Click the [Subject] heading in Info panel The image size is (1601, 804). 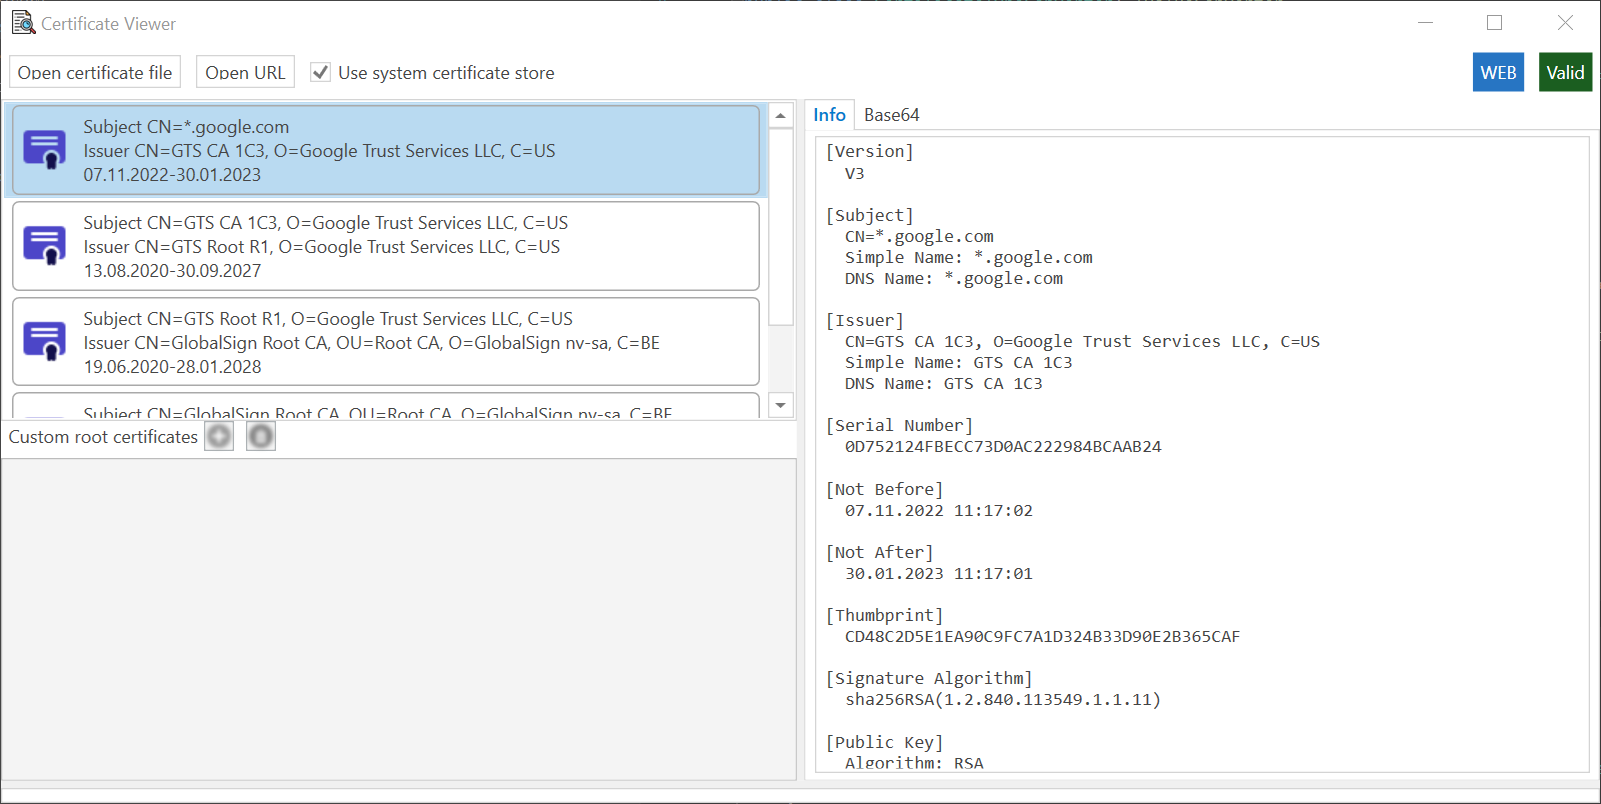(x=869, y=216)
